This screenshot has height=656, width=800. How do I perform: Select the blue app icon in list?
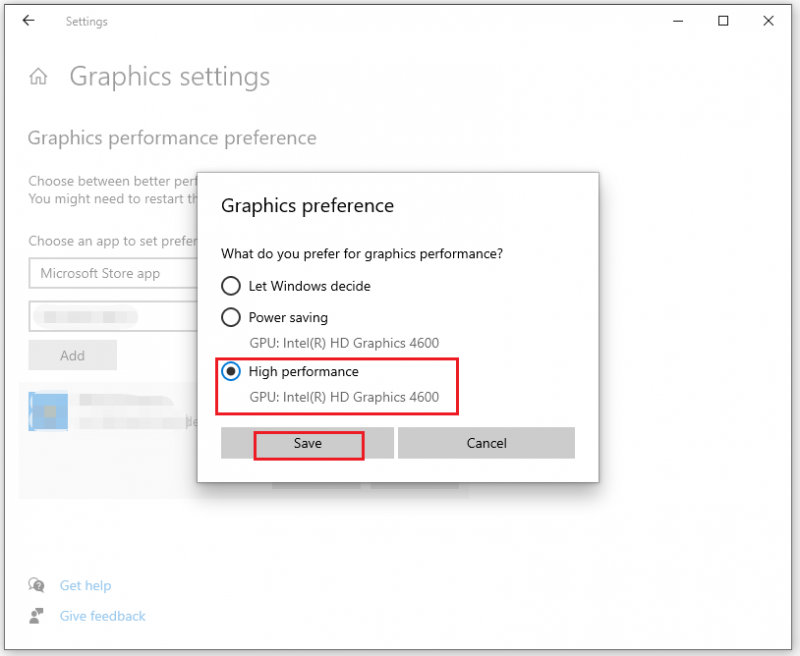pyautogui.click(x=48, y=411)
